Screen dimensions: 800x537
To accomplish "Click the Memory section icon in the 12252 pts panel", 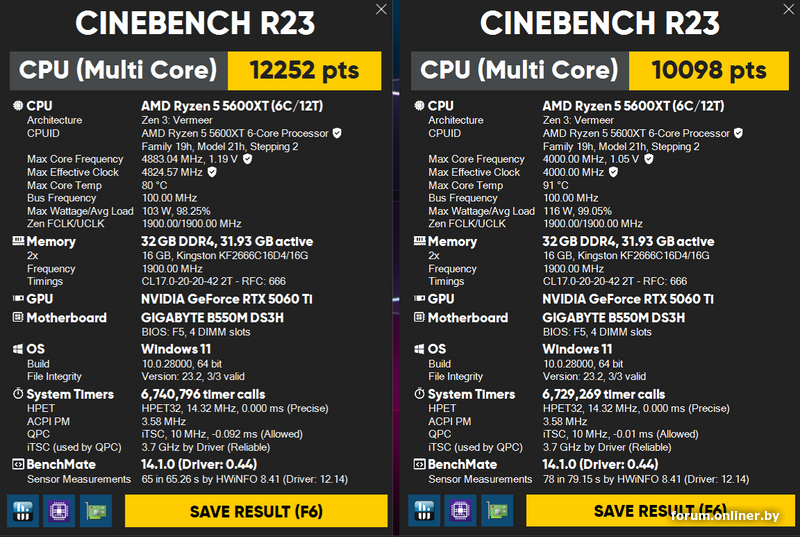I will 17,241.
